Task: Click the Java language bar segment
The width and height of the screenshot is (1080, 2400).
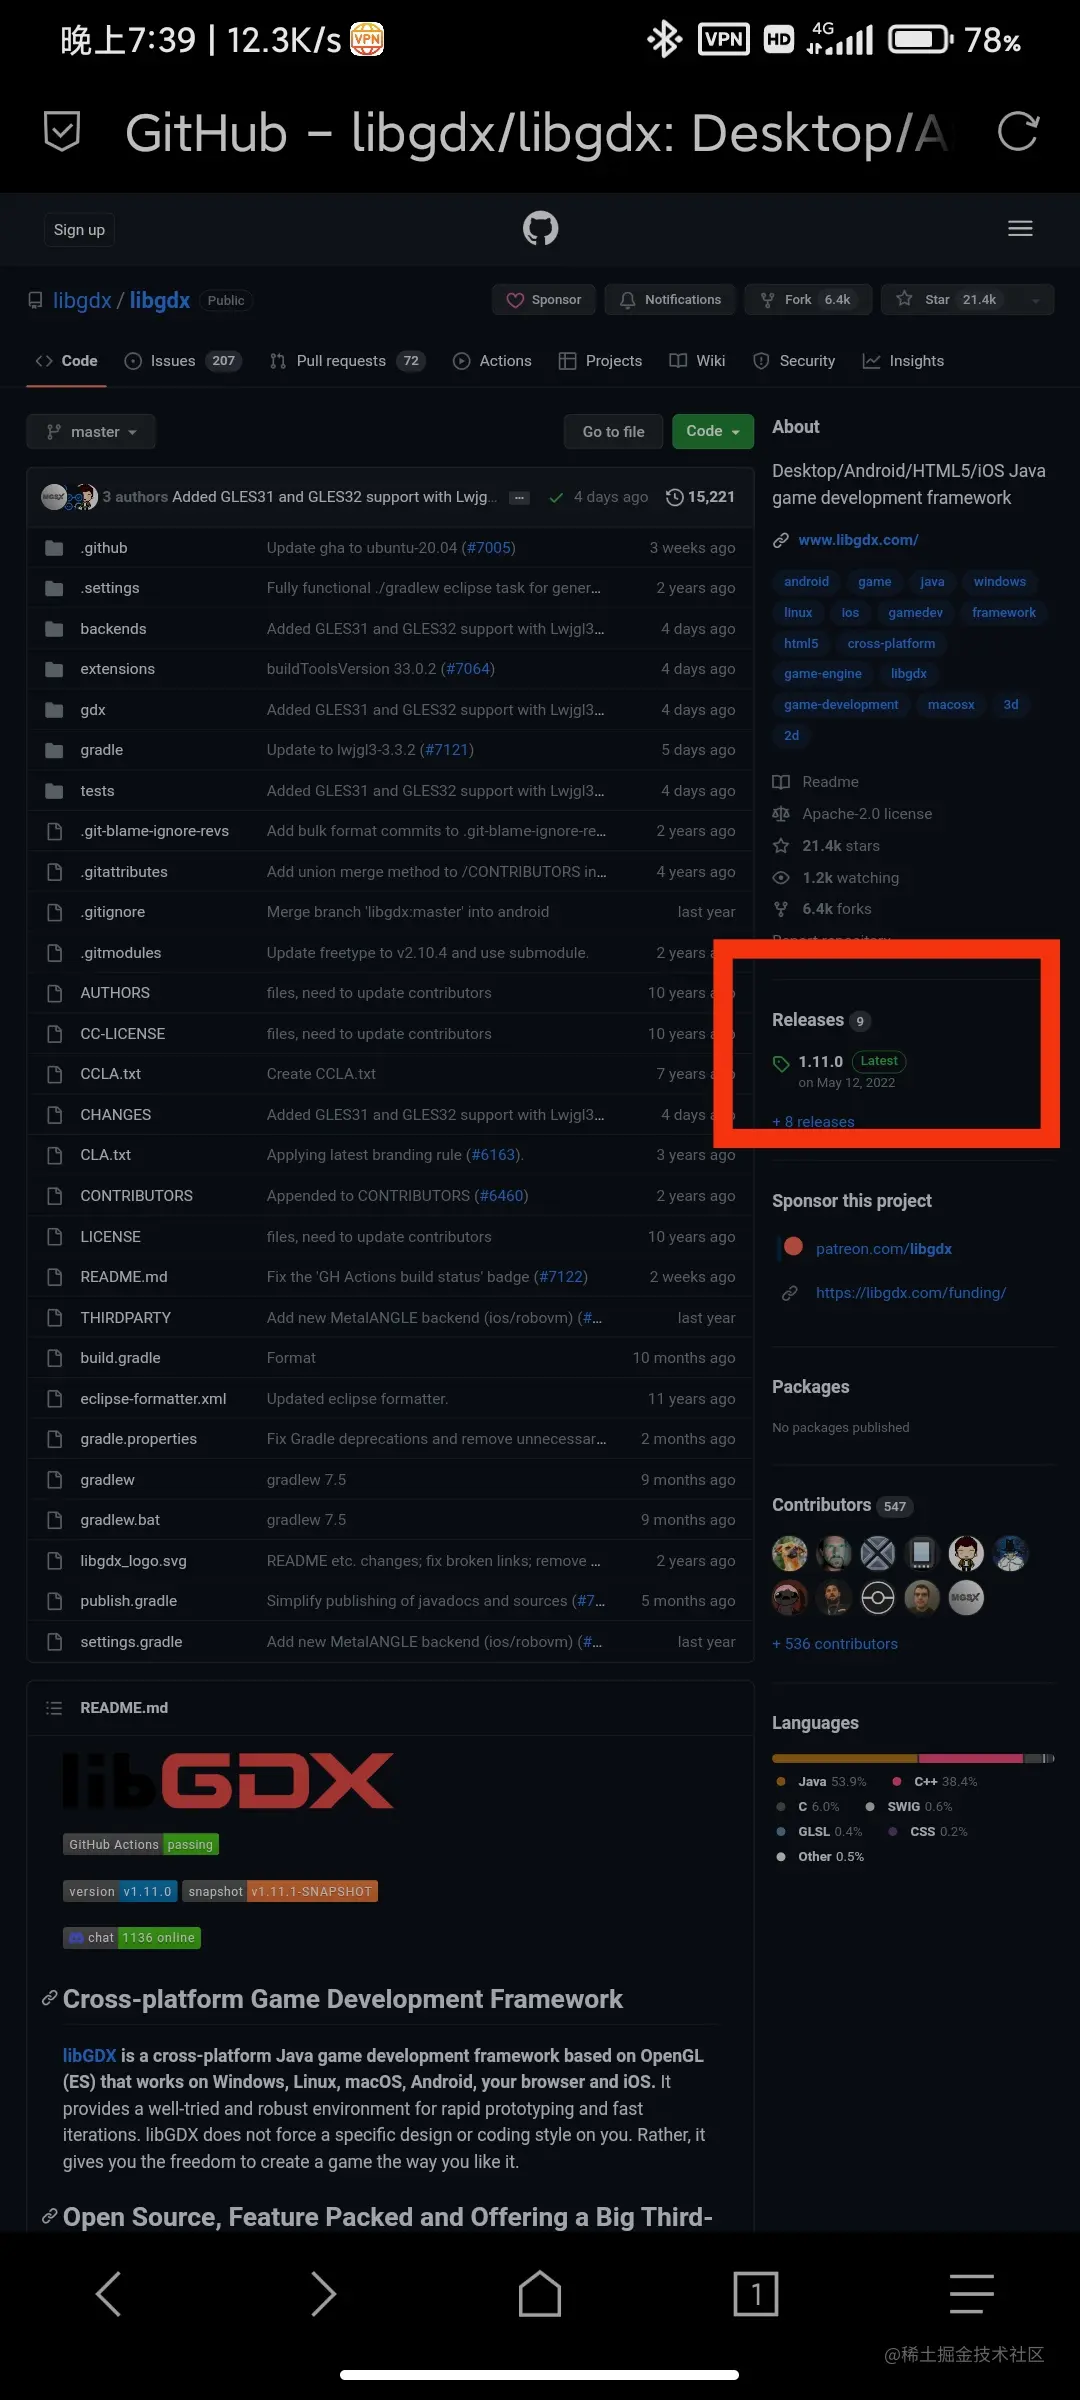Action: (845, 1758)
